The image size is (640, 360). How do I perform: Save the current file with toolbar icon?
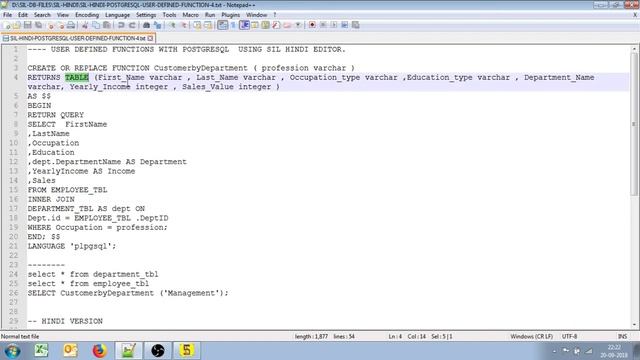point(27,25)
